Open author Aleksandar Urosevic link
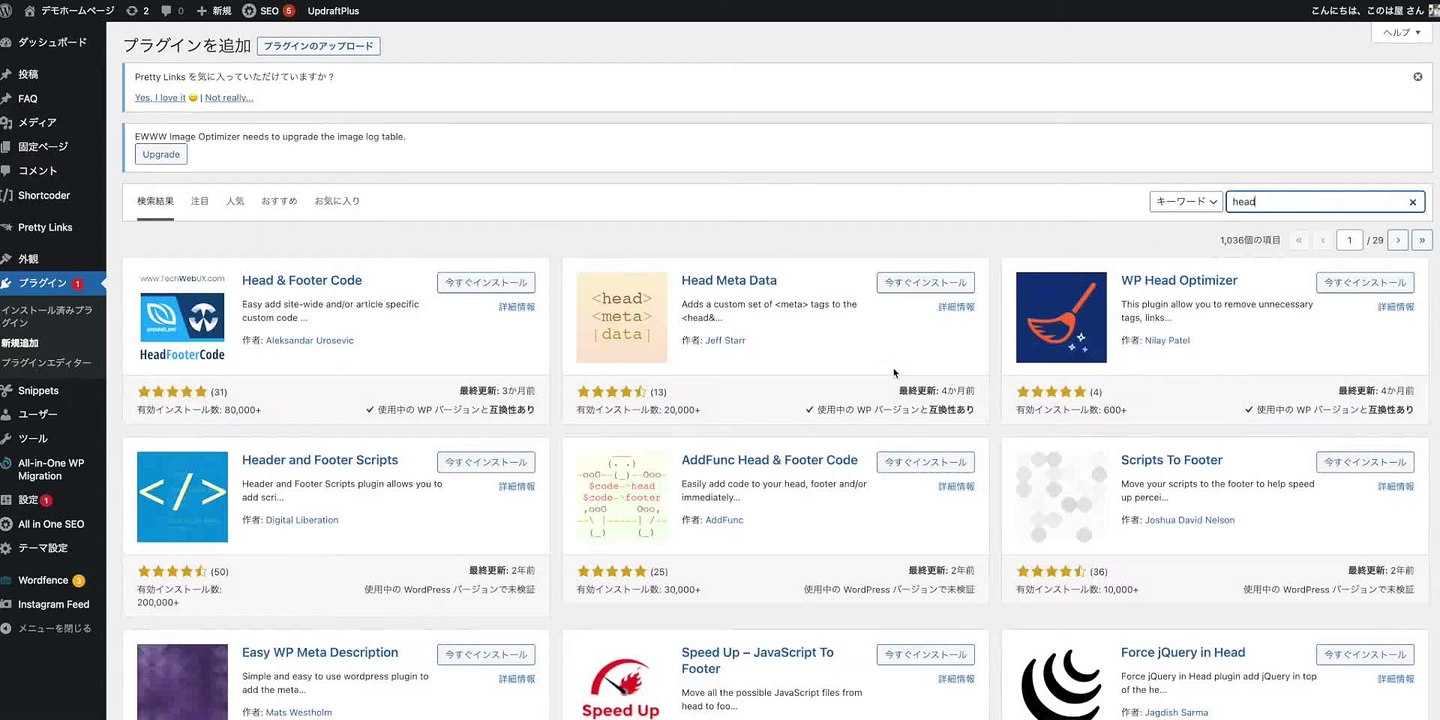This screenshot has width=1440, height=720. 310,341
